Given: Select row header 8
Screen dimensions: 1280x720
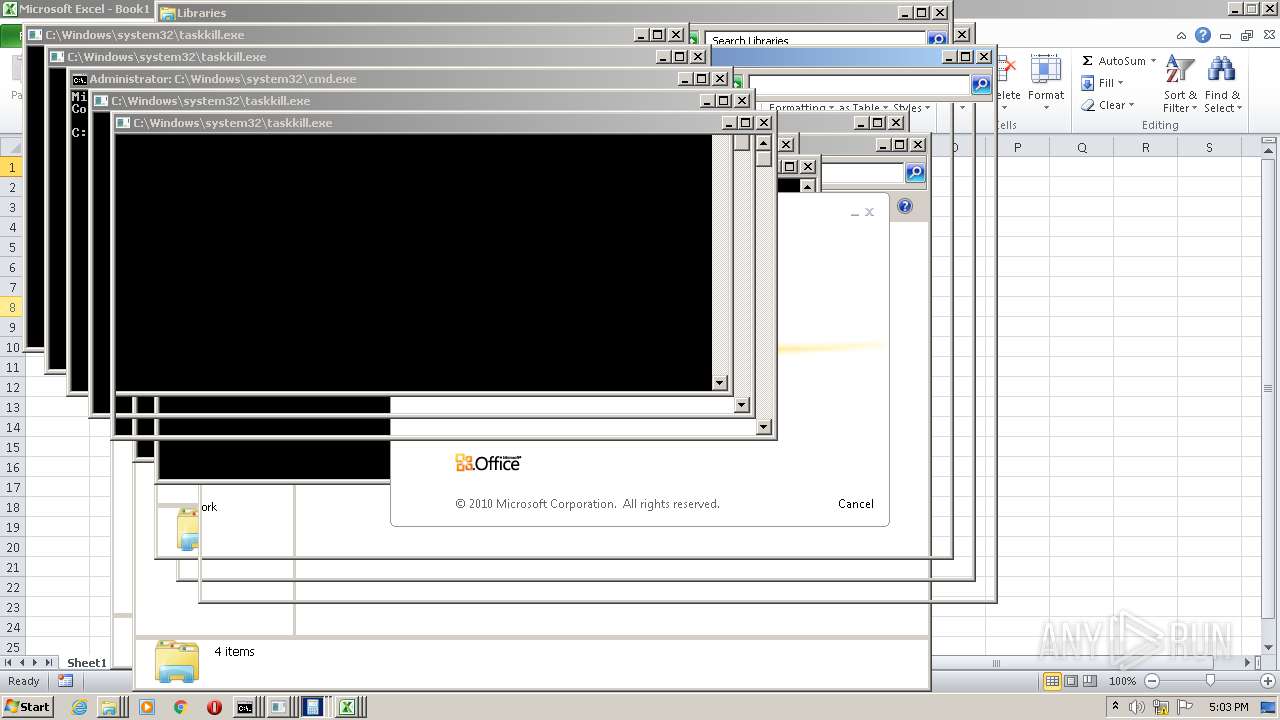Looking at the screenshot, I should click(12, 307).
